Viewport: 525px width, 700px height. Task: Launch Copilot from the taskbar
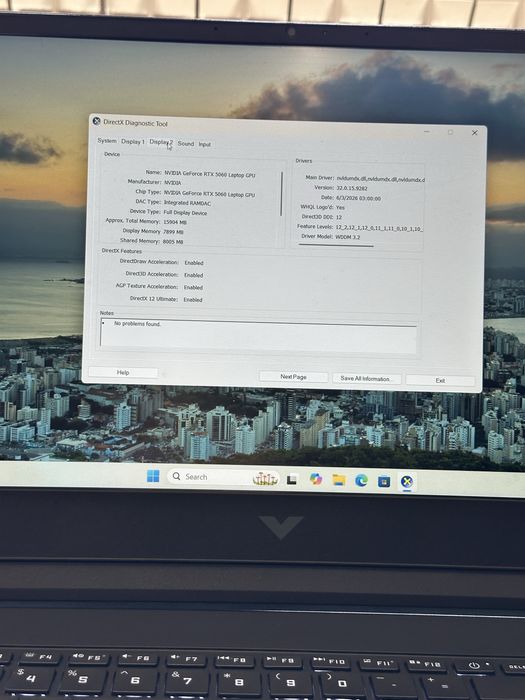pyautogui.click(x=316, y=479)
